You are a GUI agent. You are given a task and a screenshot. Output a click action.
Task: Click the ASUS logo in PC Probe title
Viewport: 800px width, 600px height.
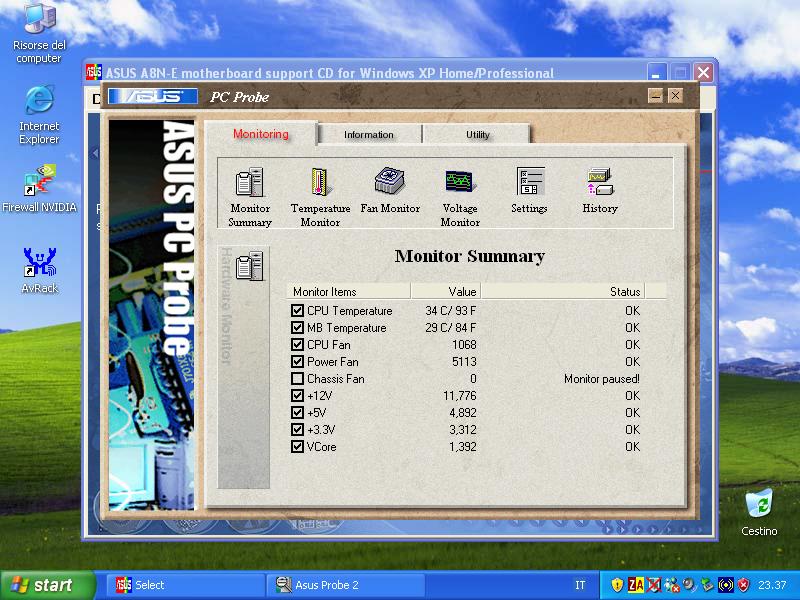pyautogui.click(x=153, y=96)
